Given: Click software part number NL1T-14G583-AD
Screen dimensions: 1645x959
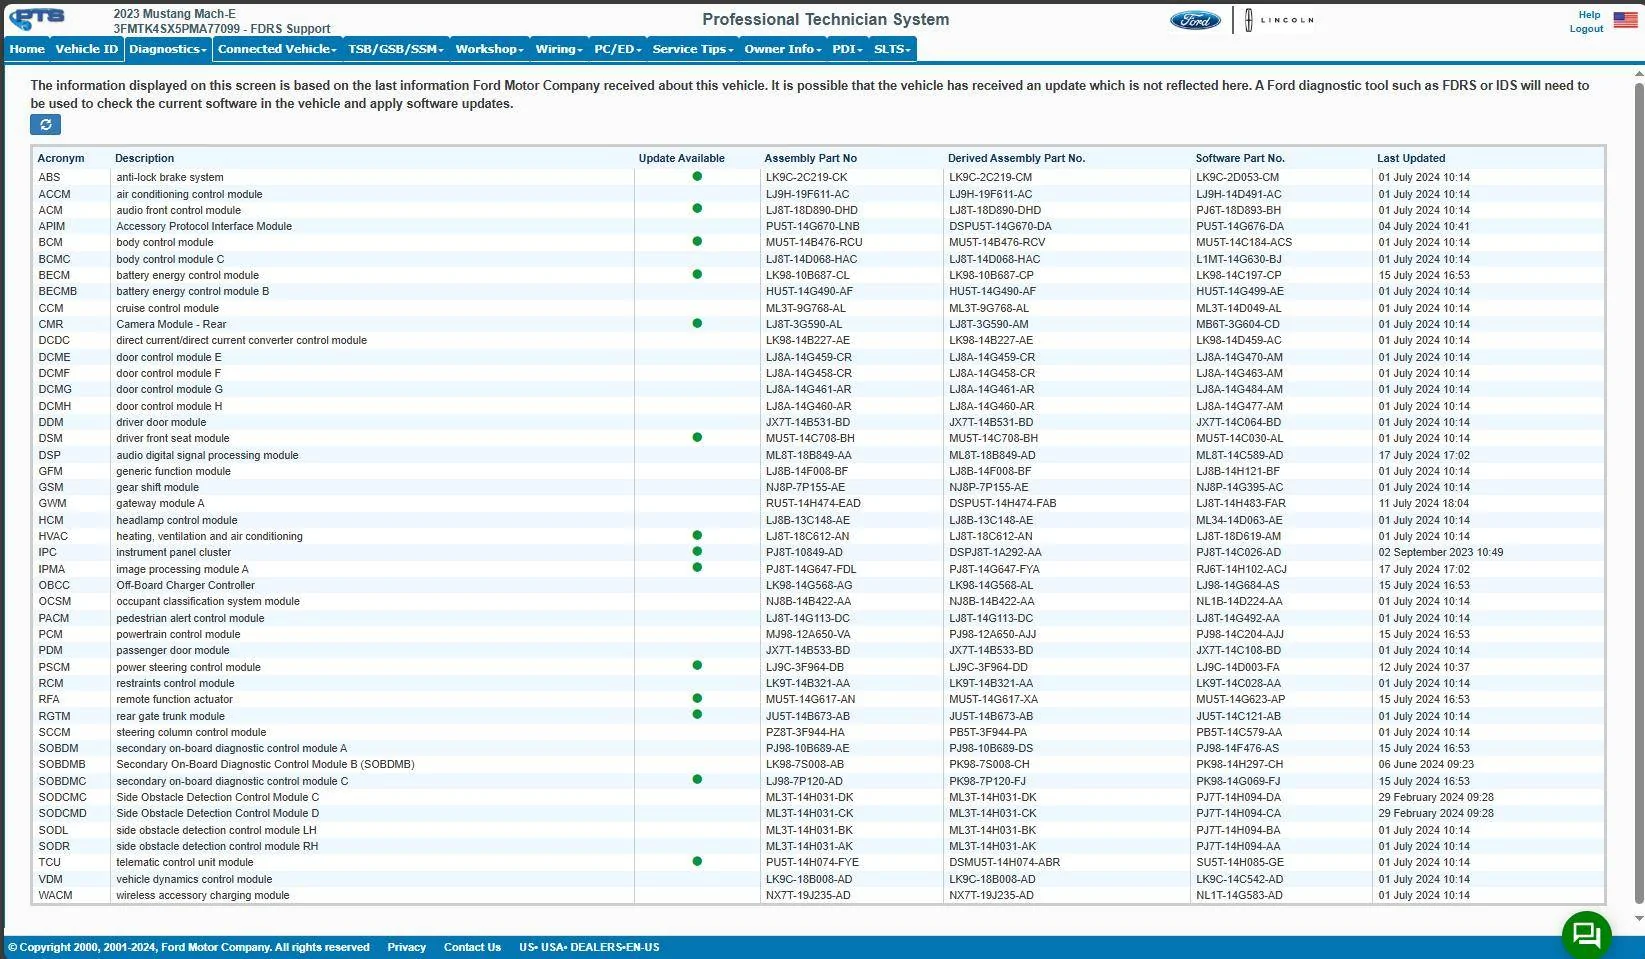Looking at the screenshot, I should pyautogui.click(x=1239, y=895).
